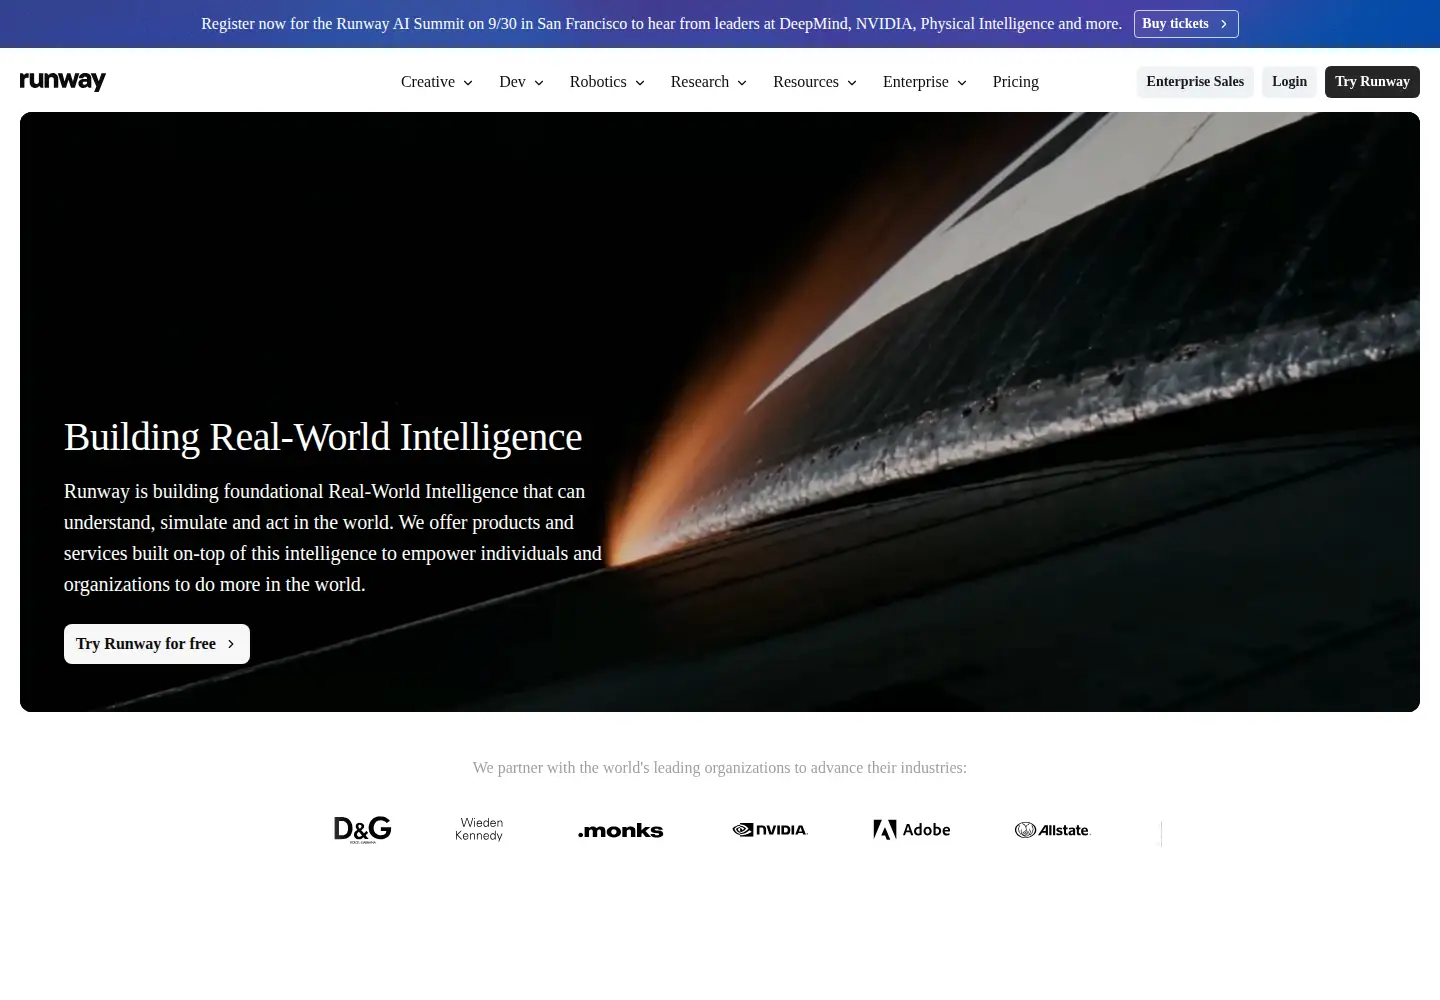Click Try Runway for free

click(x=157, y=644)
